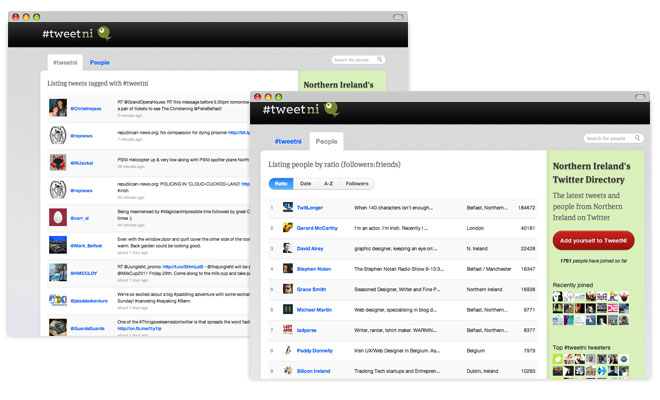
Task: Click 'Belfast / Manchester' location text
Action: (489, 269)
